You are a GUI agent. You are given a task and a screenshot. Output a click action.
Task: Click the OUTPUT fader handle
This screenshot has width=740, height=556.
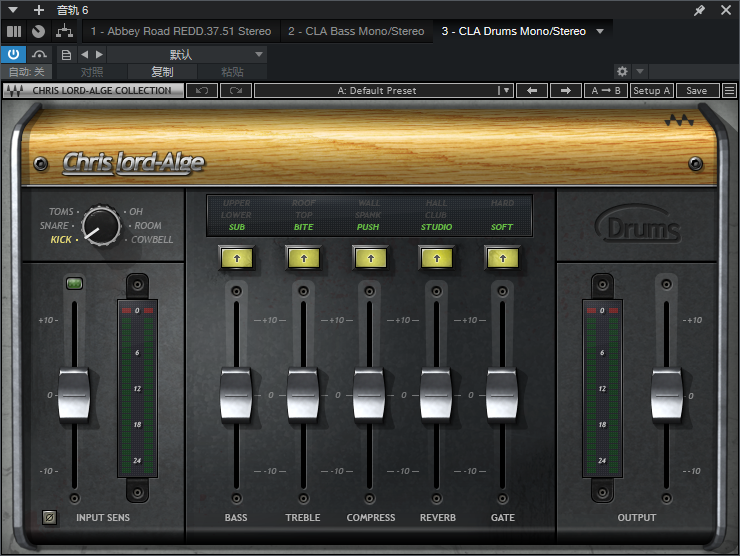(667, 395)
